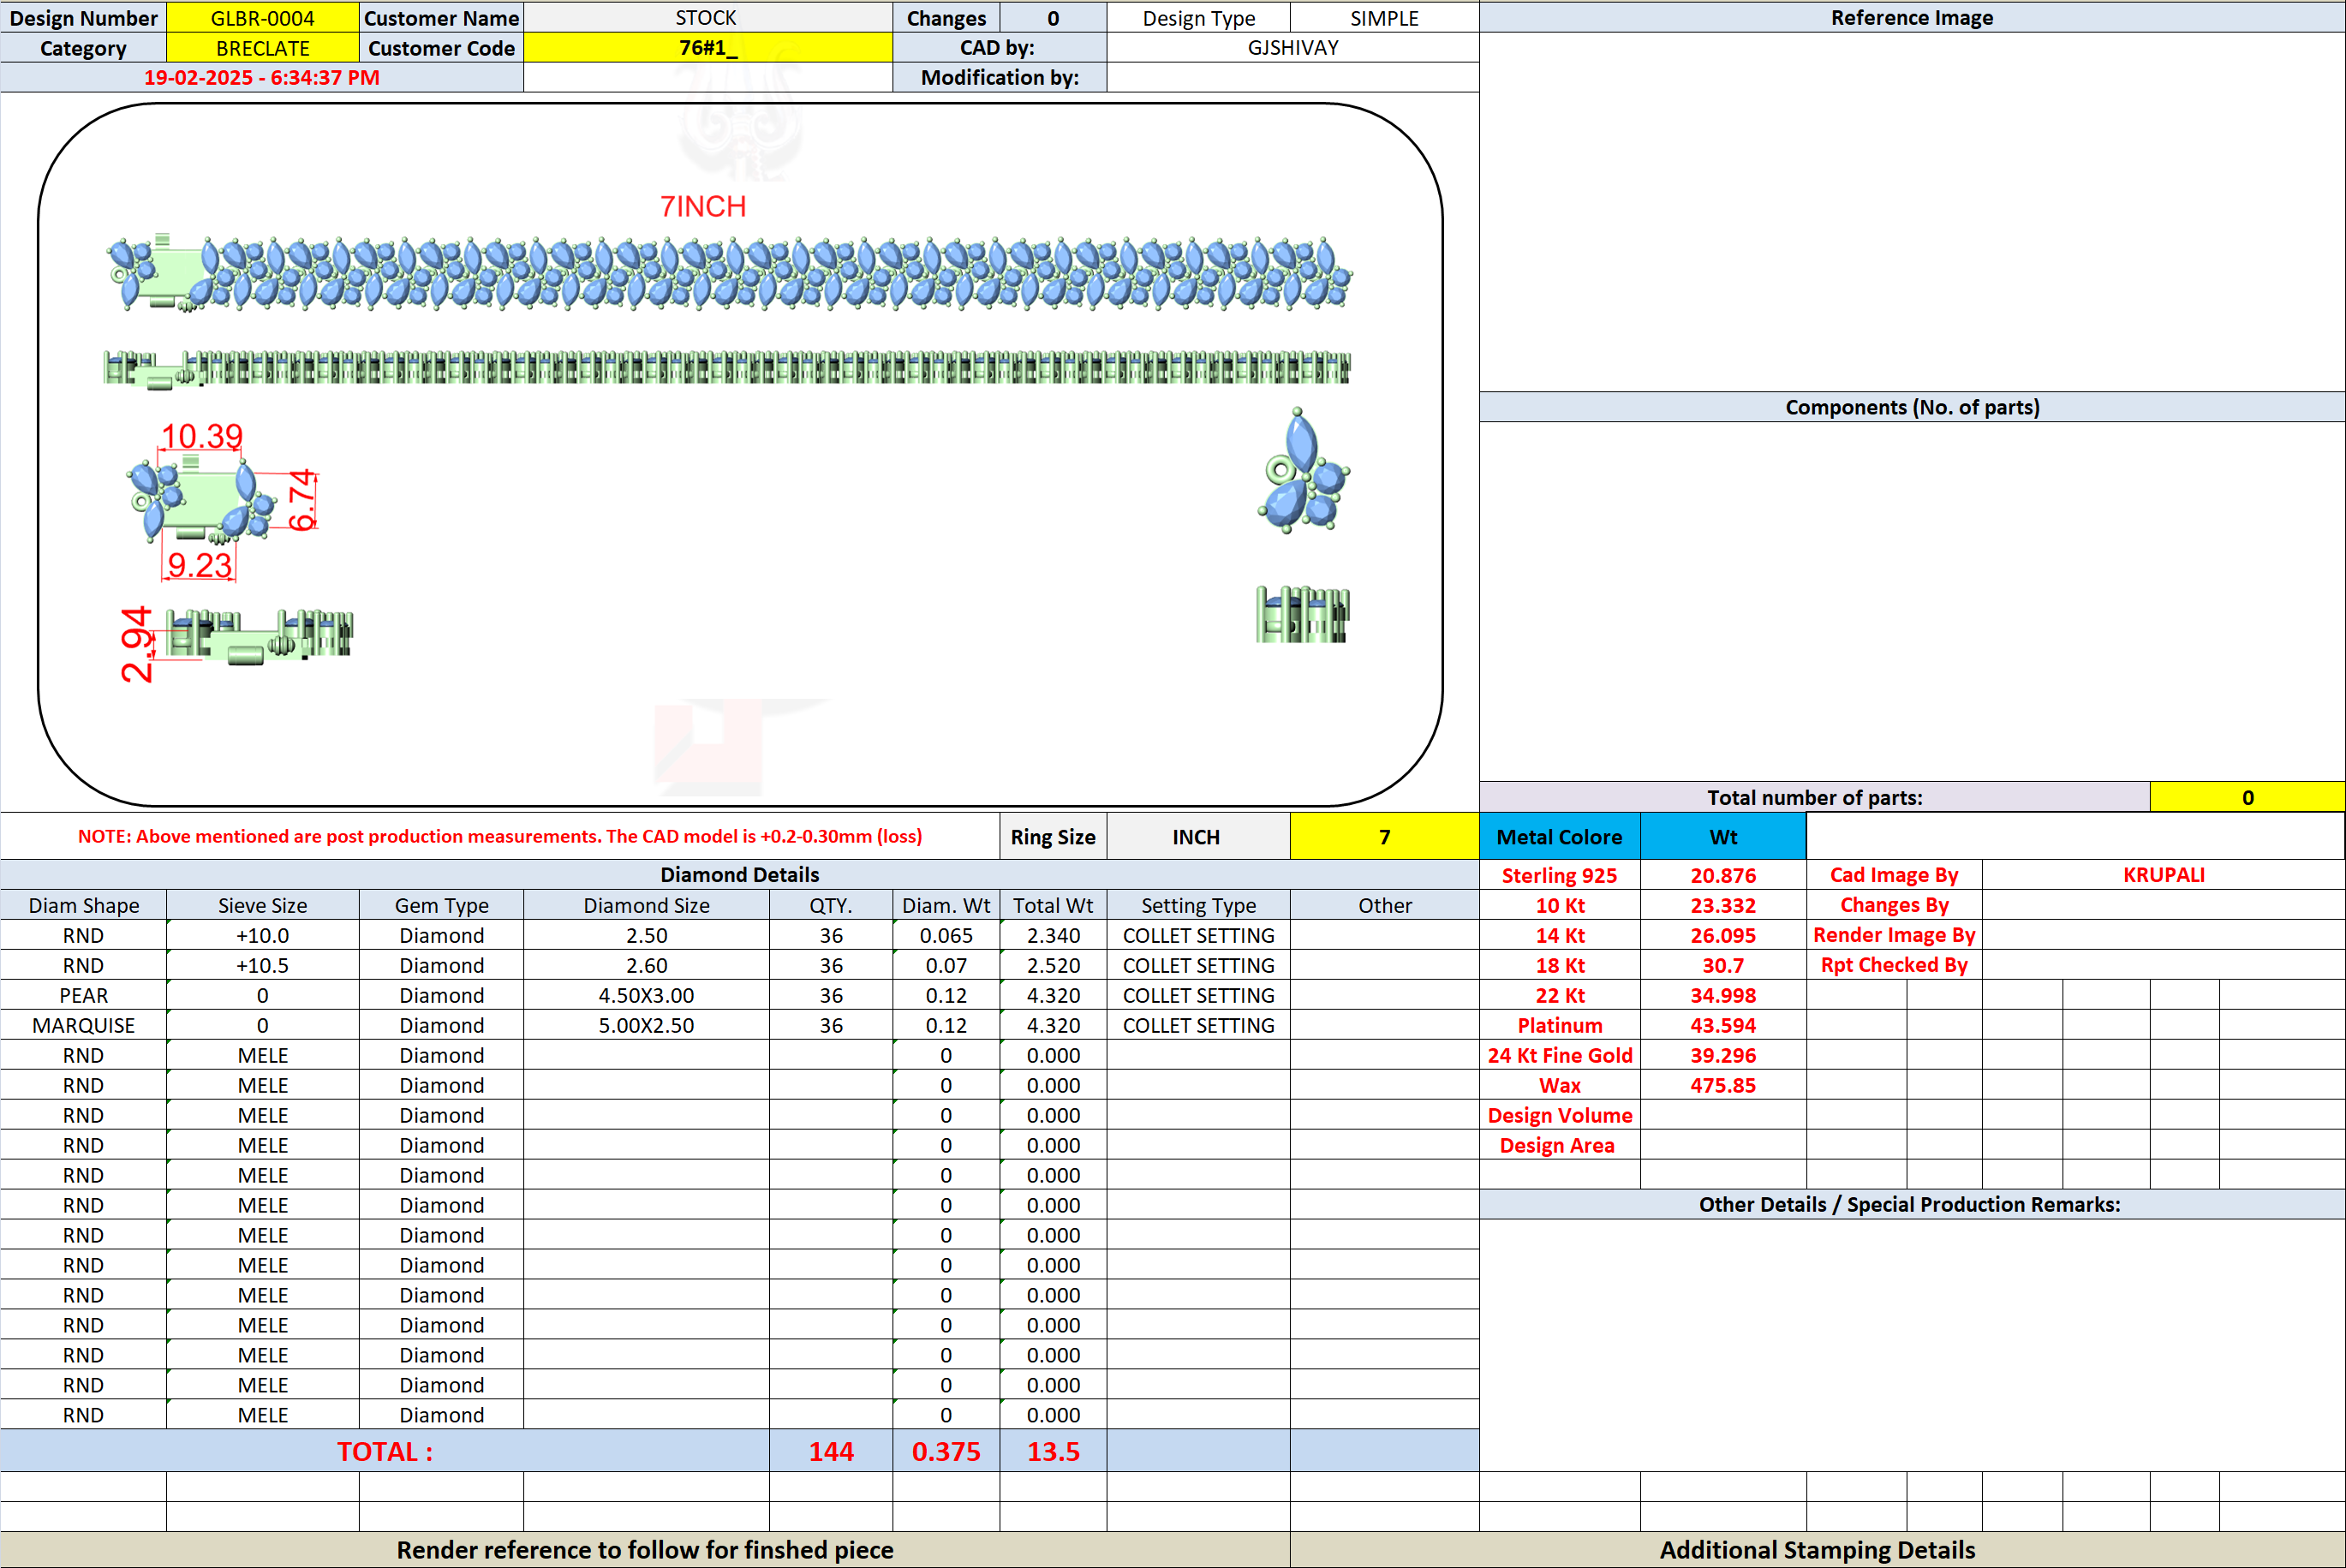Click the 5.00X2.50 diamond size cell
The width and height of the screenshot is (2346, 1568).
point(646,1025)
